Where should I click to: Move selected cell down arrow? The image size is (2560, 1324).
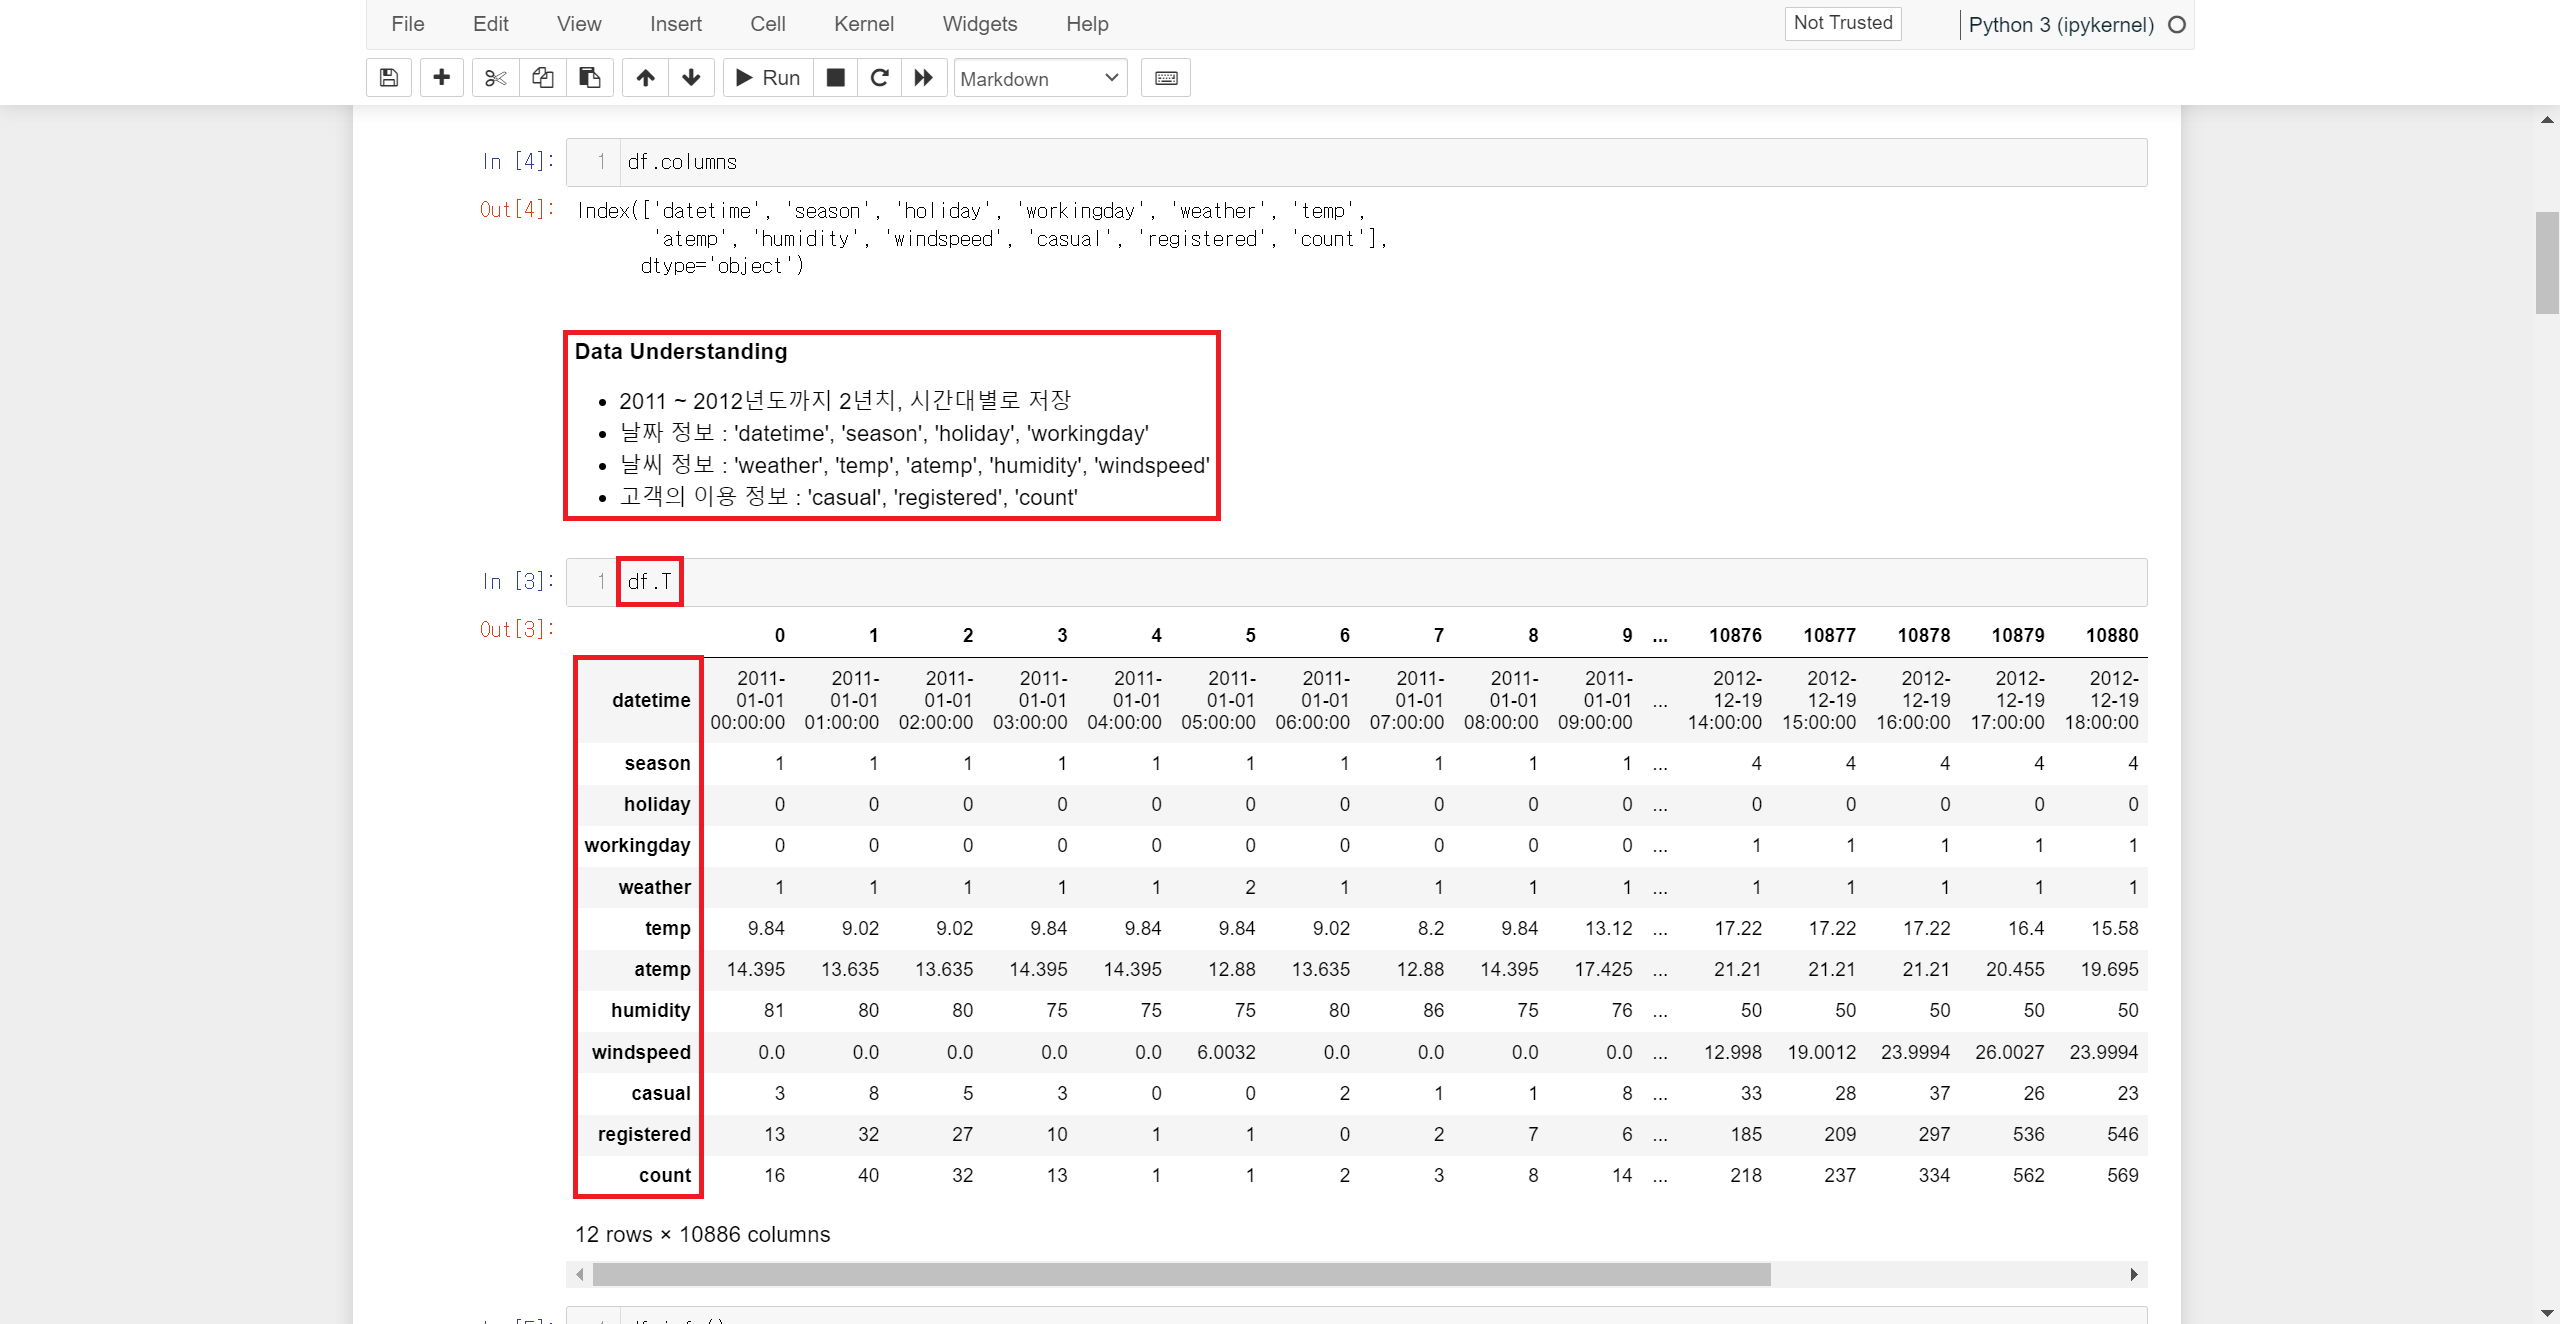click(x=691, y=78)
